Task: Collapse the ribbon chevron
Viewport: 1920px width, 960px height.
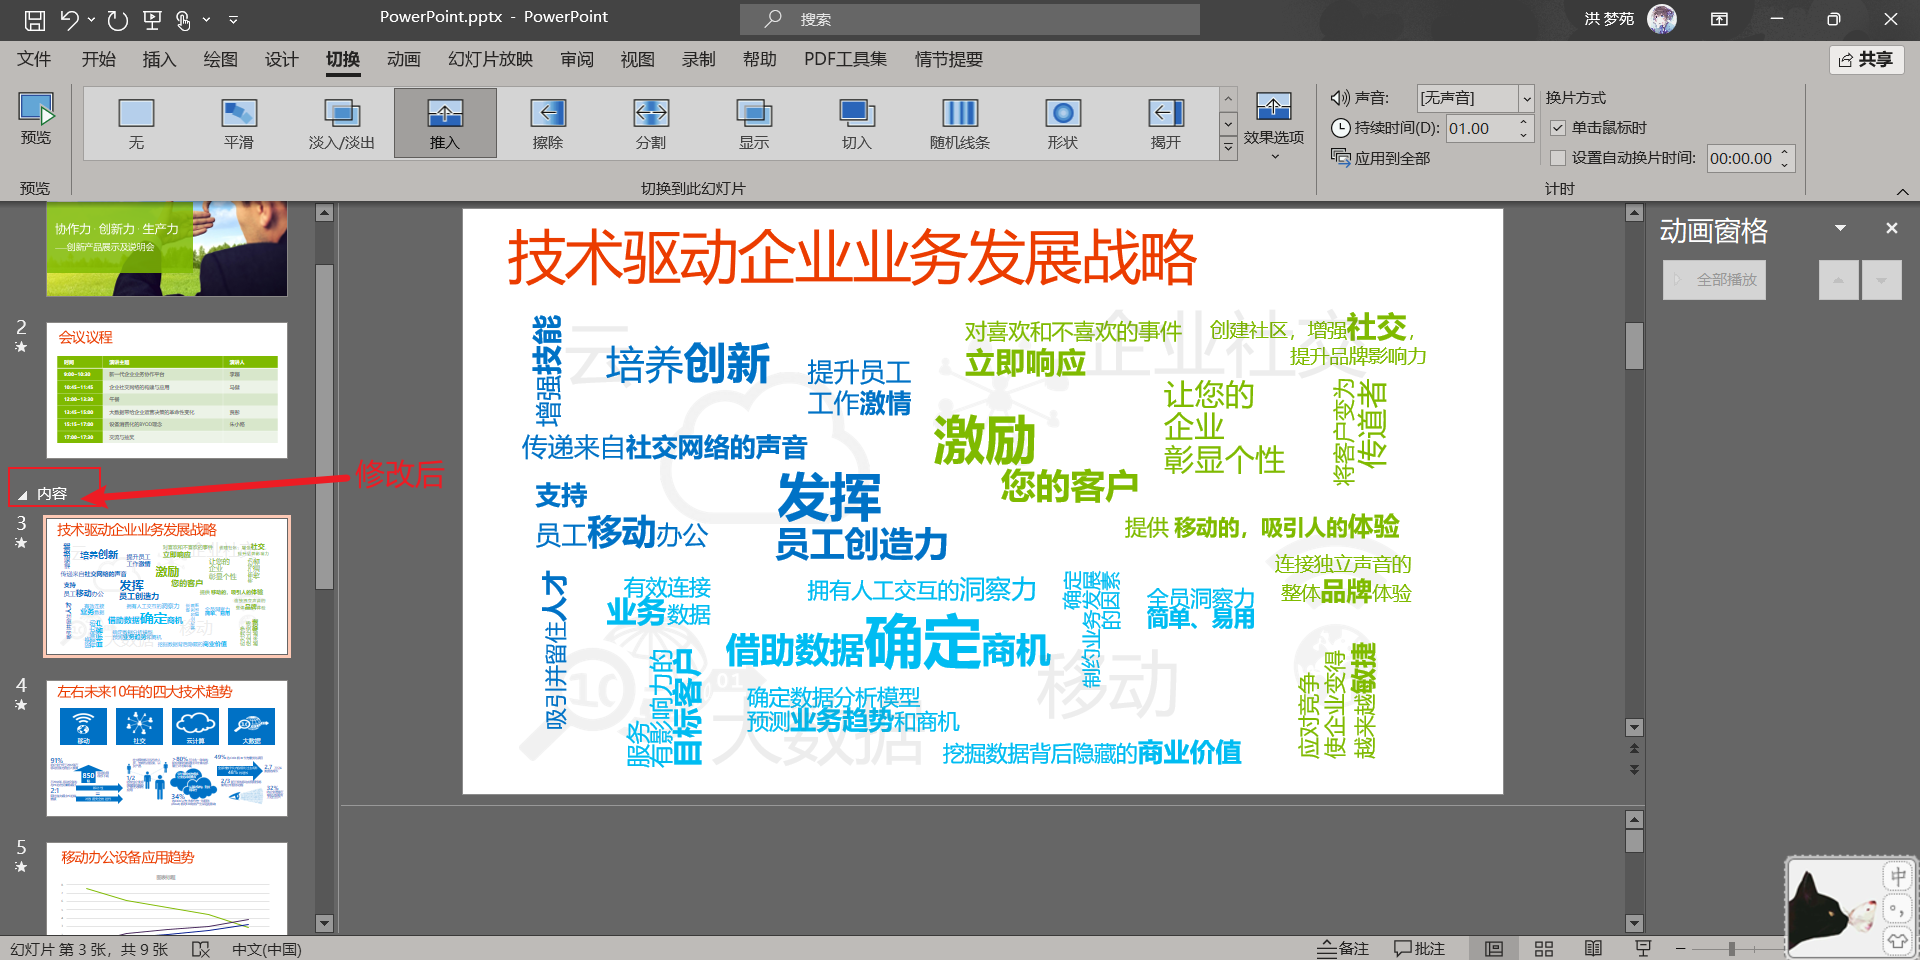Action: pyautogui.click(x=1902, y=191)
